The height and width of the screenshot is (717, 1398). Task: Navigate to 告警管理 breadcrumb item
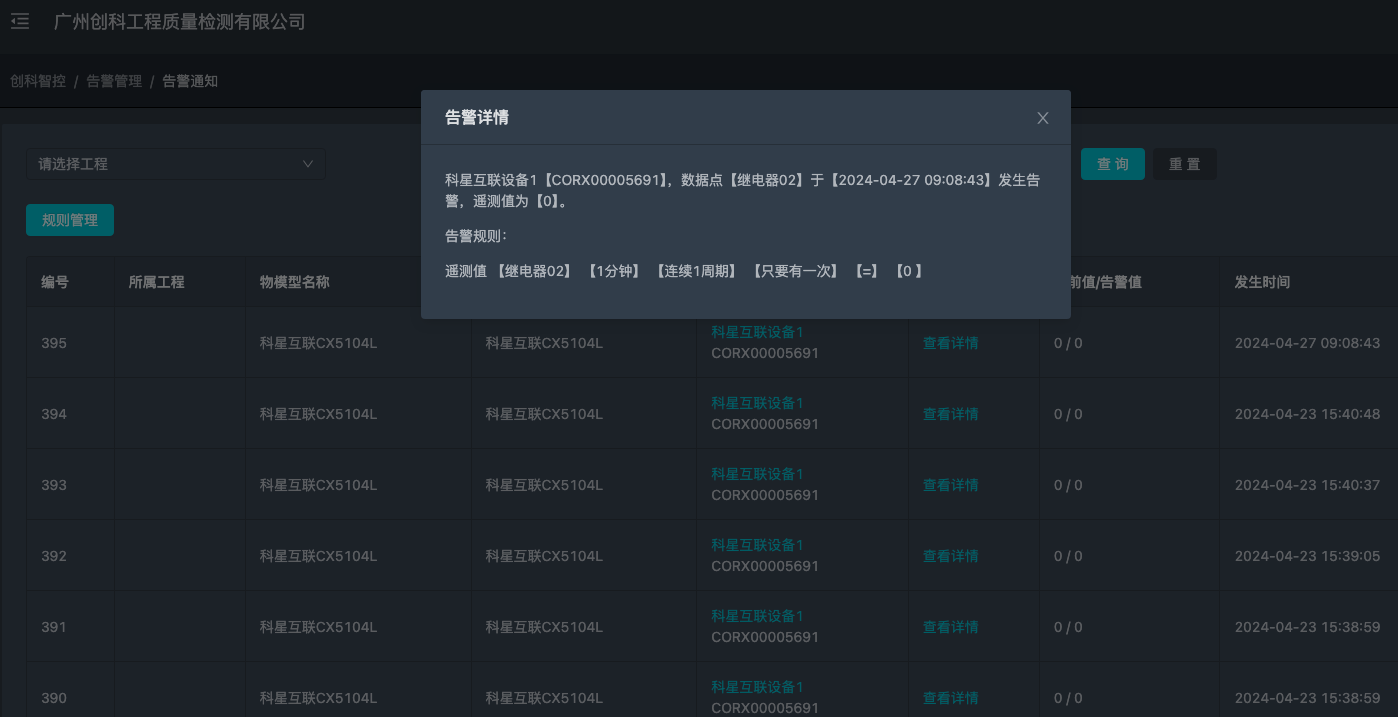point(113,80)
